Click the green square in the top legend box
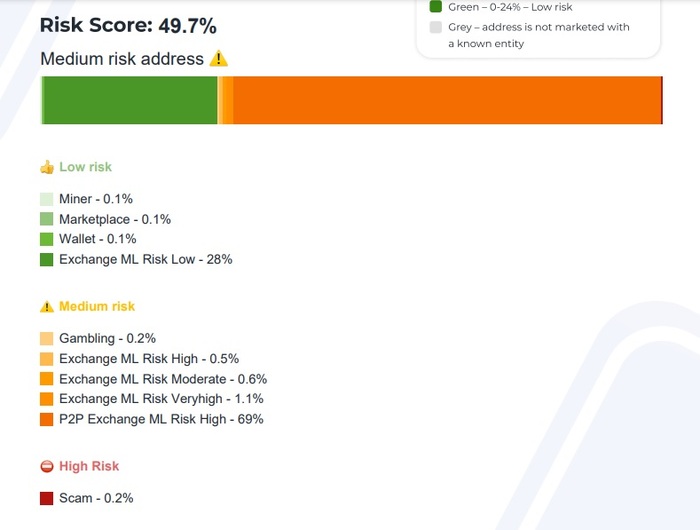This screenshot has height=530, width=700. point(435,6)
